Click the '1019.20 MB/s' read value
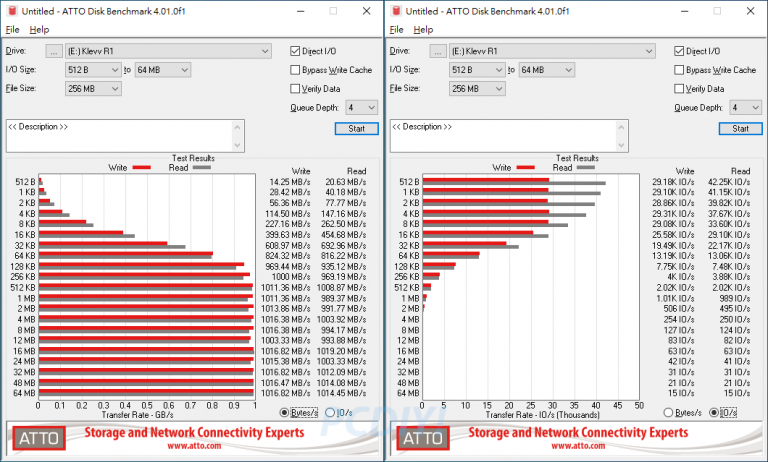The width and height of the screenshot is (768, 462). coord(342,351)
